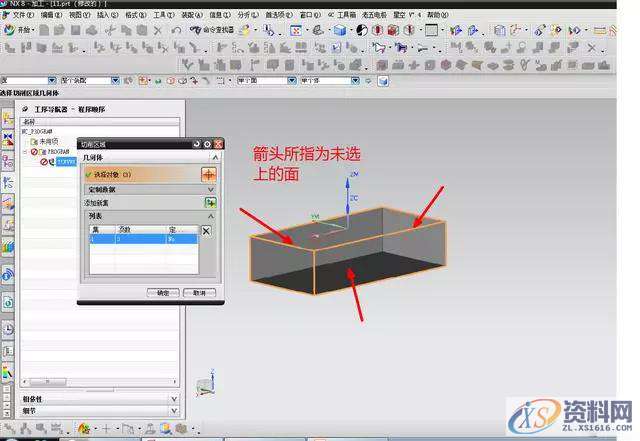Collapse the PROGRAM tree node
The image size is (640, 441).
click(x=27, y=152)
